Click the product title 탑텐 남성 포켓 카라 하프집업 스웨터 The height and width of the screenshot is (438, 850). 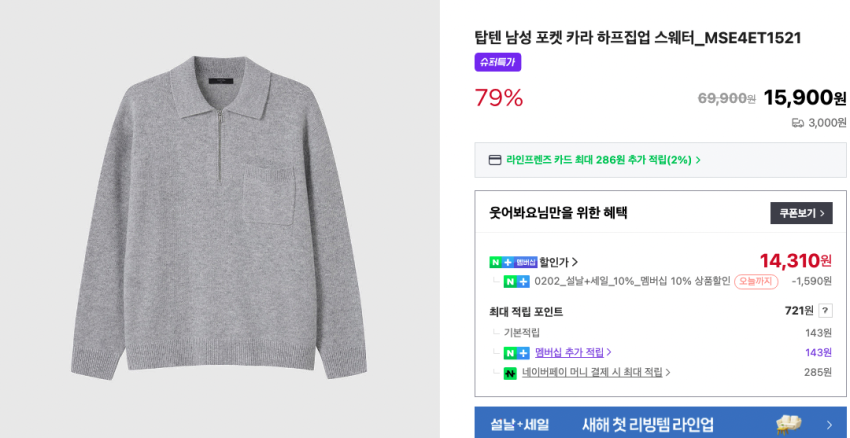click(637, 38)
